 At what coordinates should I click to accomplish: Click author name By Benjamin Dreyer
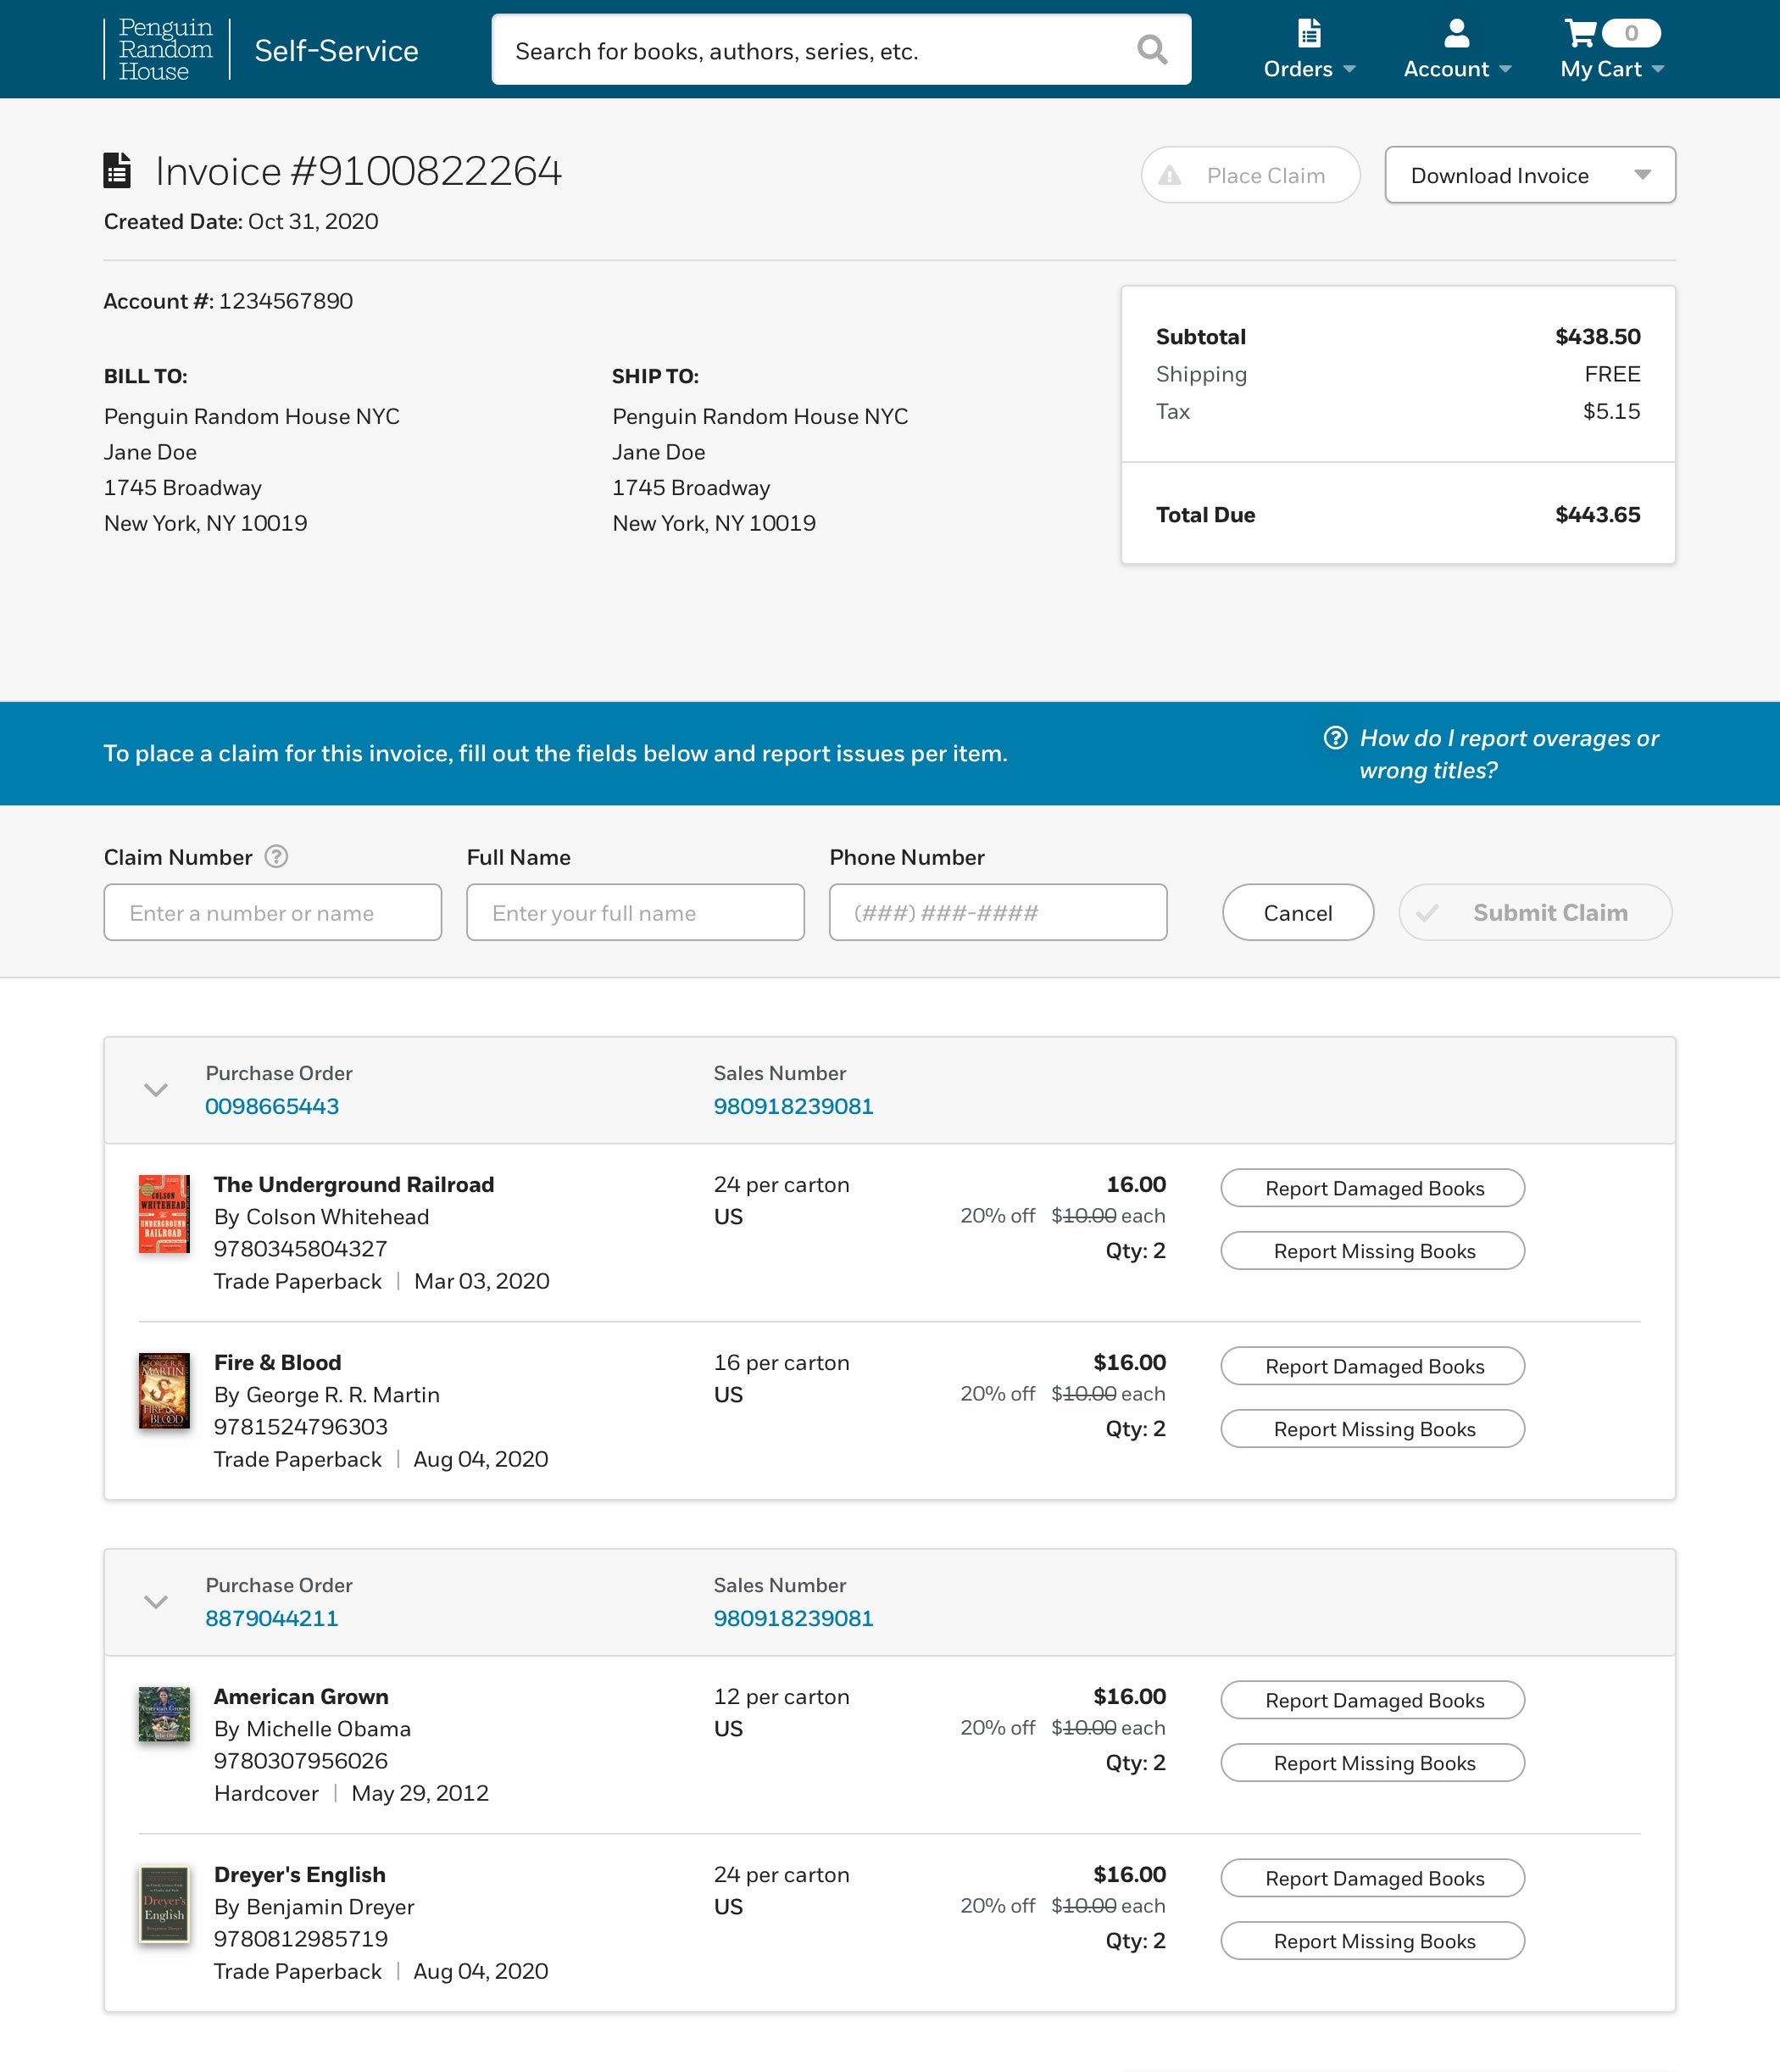[314, 1907]
